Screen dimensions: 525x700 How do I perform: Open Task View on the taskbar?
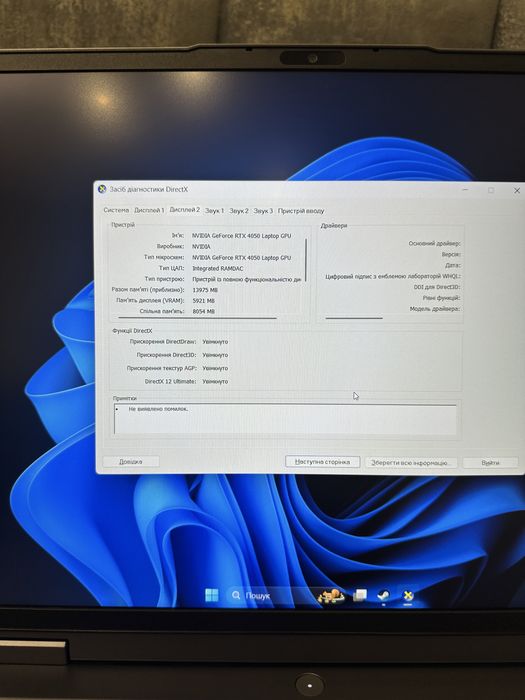(x=360, y=595)
